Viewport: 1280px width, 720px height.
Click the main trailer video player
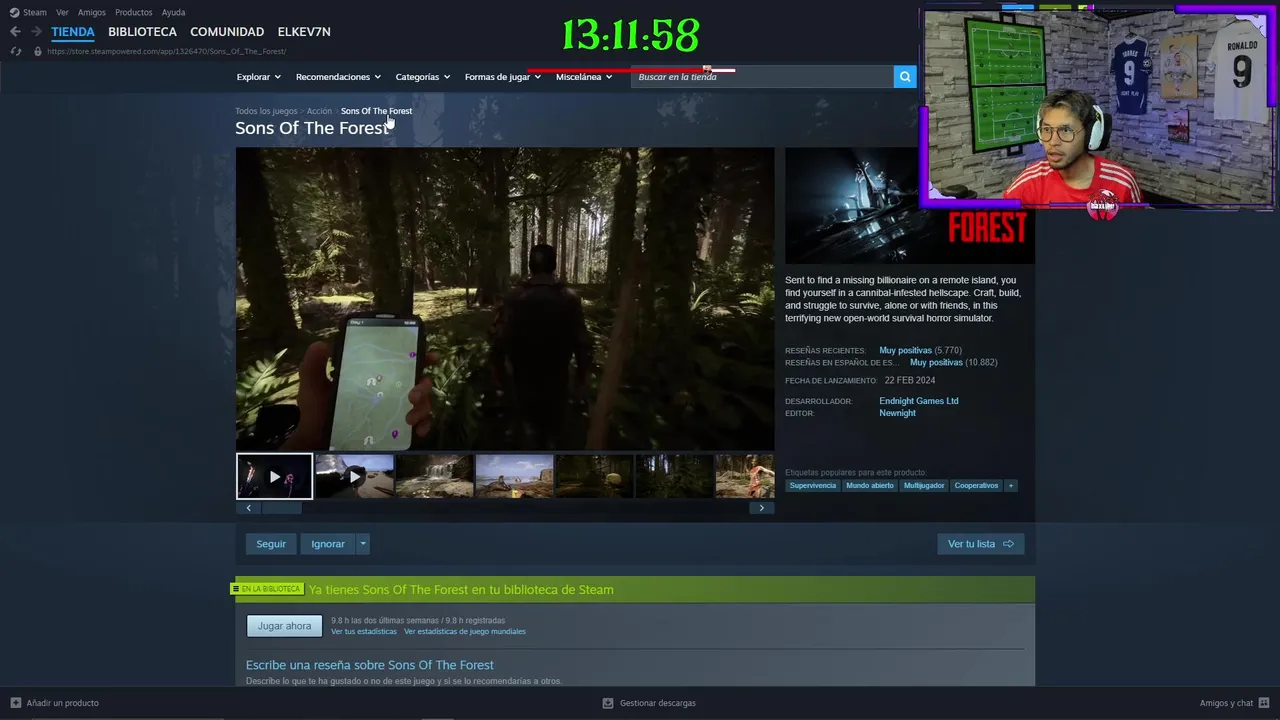tap(505, 299)
